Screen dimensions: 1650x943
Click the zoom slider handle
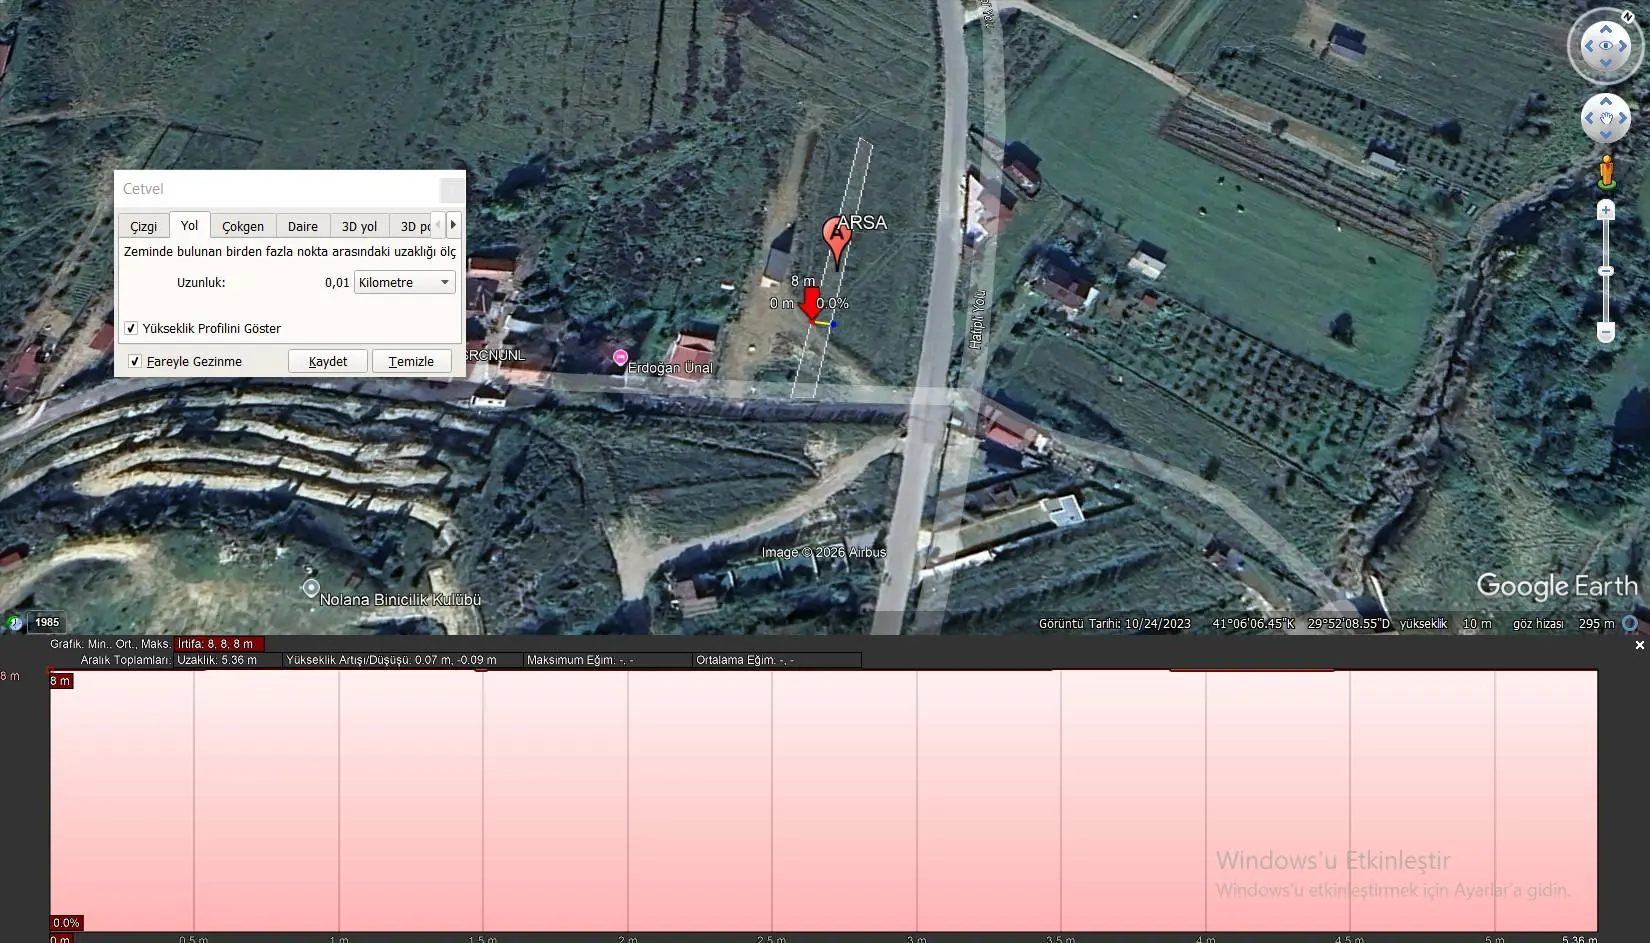[1606, 271]
